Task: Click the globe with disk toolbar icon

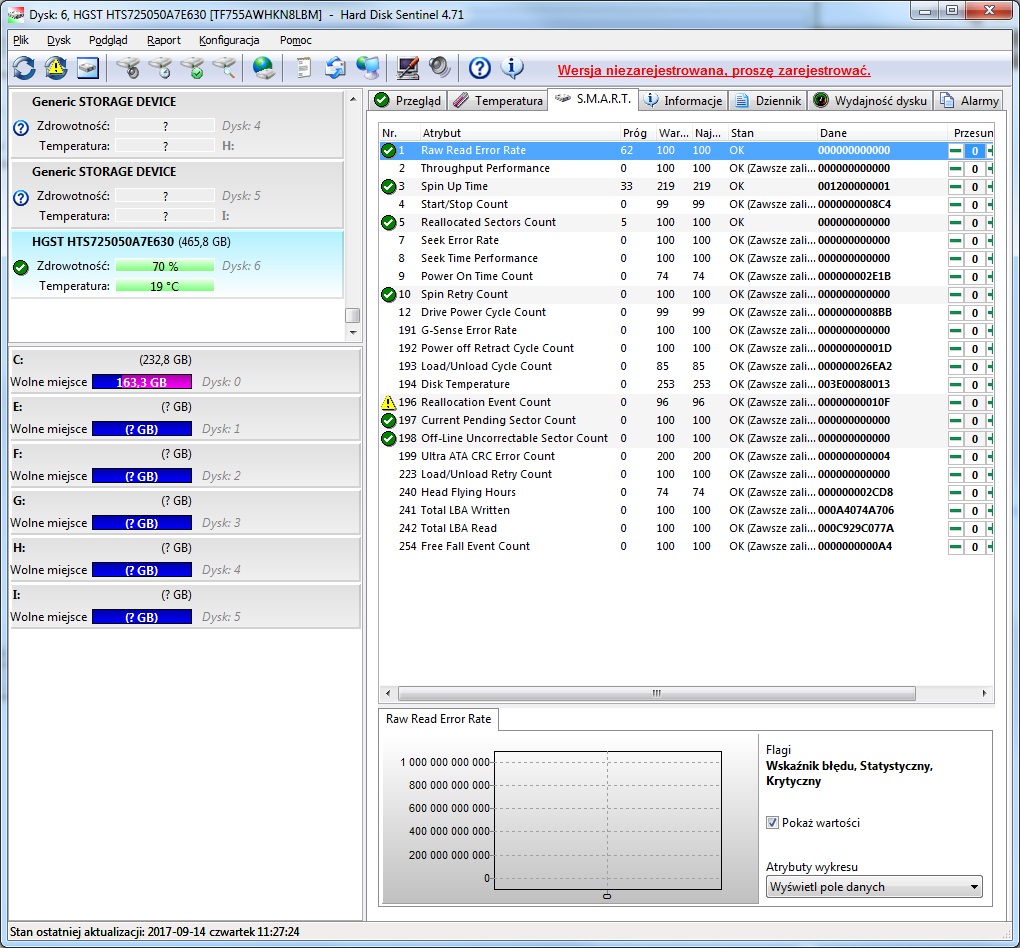Action: coord(263,68)
